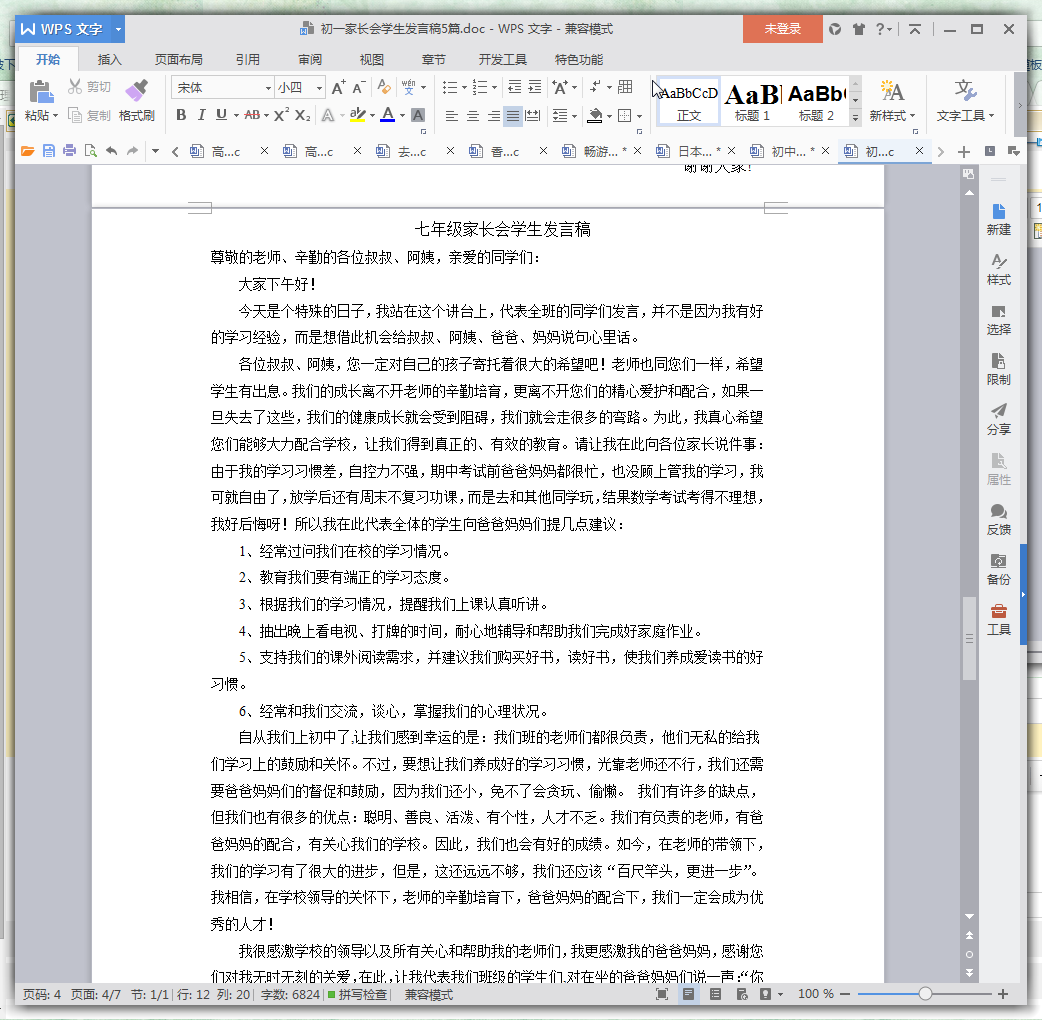Click the Cut (剪切) scissors icon
This screenshot has width=1042, height=1020.
pyautogui.click(x=75, y=86)
